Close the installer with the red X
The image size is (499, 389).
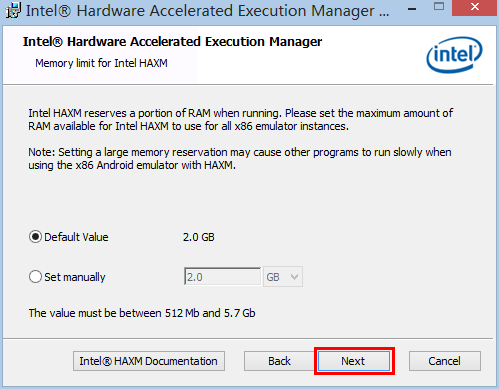tap(475, 7)
